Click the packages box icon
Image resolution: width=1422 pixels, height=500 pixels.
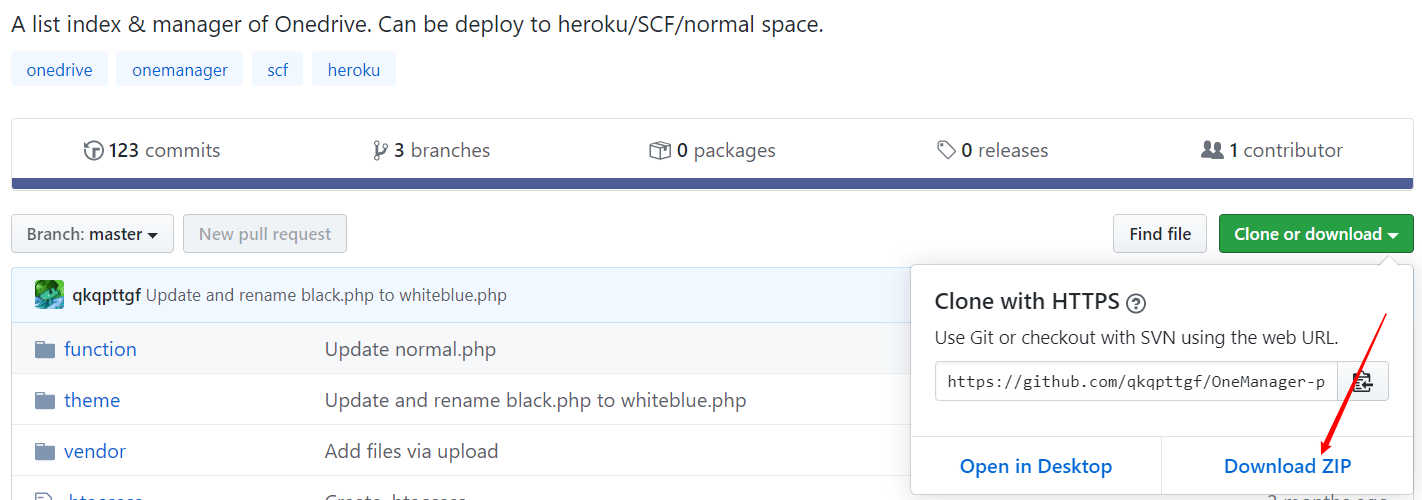660,151
